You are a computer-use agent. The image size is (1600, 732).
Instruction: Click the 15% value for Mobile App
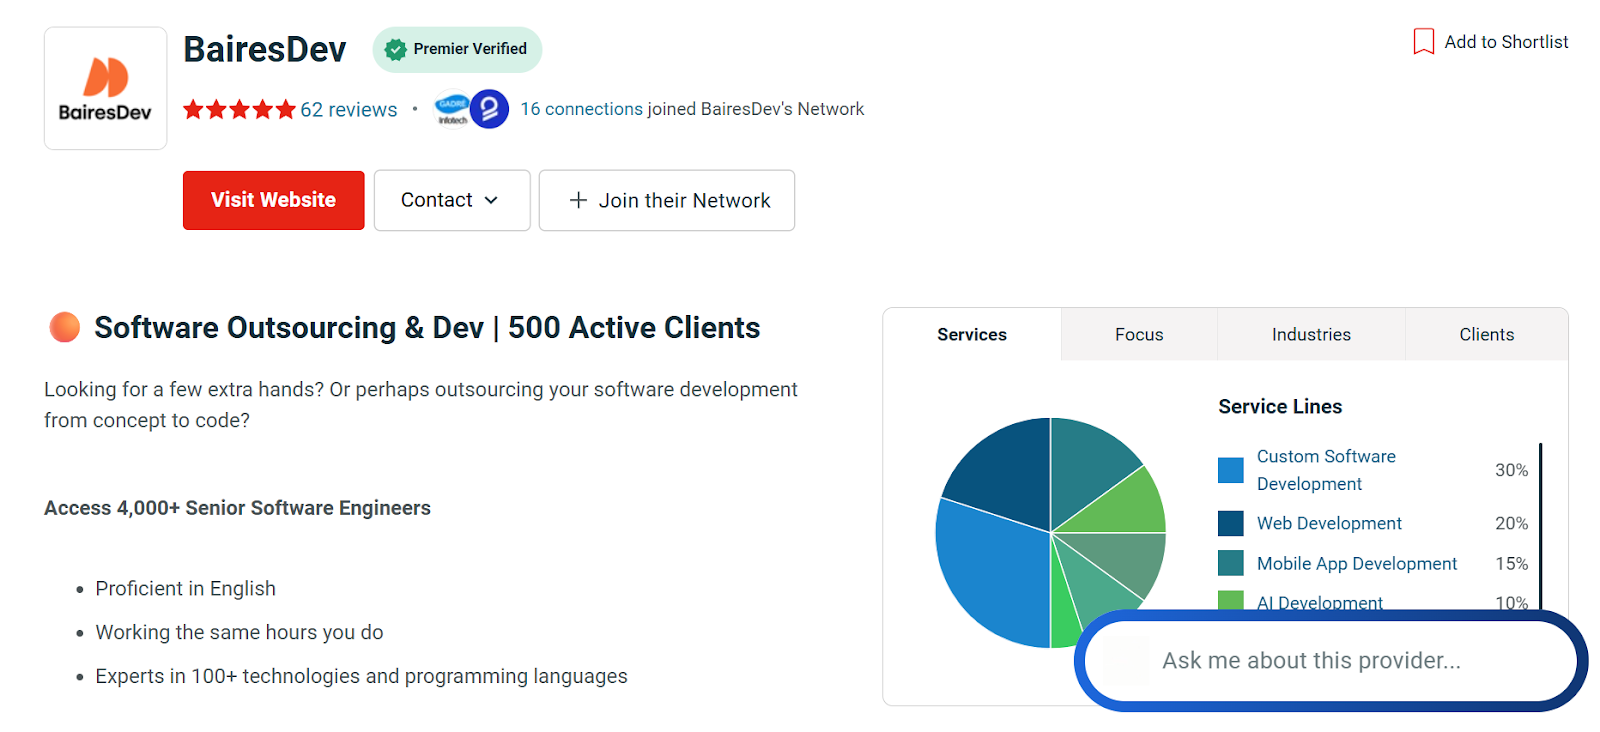tap(1511, 563)
